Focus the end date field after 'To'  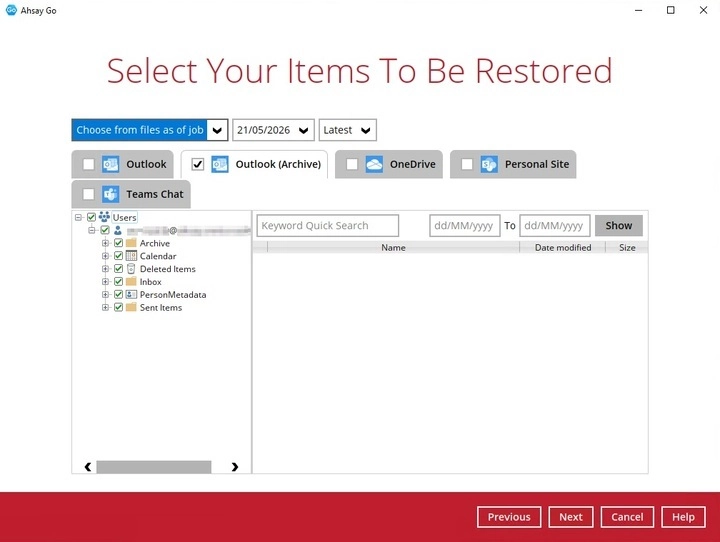(x=555, y=226)
